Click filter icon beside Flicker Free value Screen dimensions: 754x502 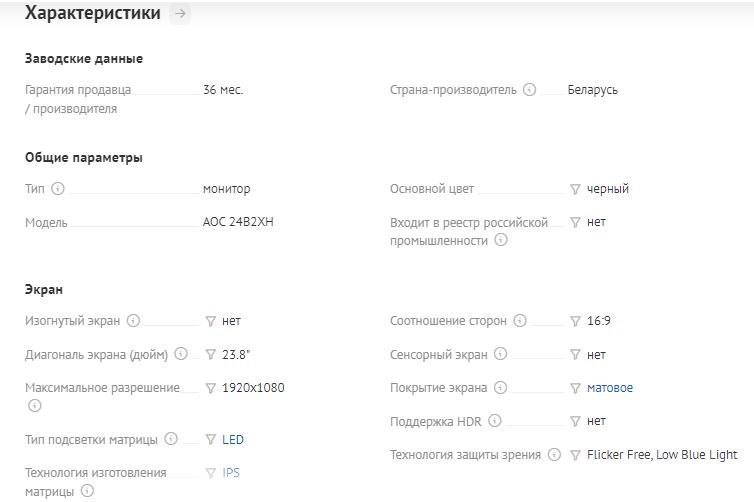(575, 455)
